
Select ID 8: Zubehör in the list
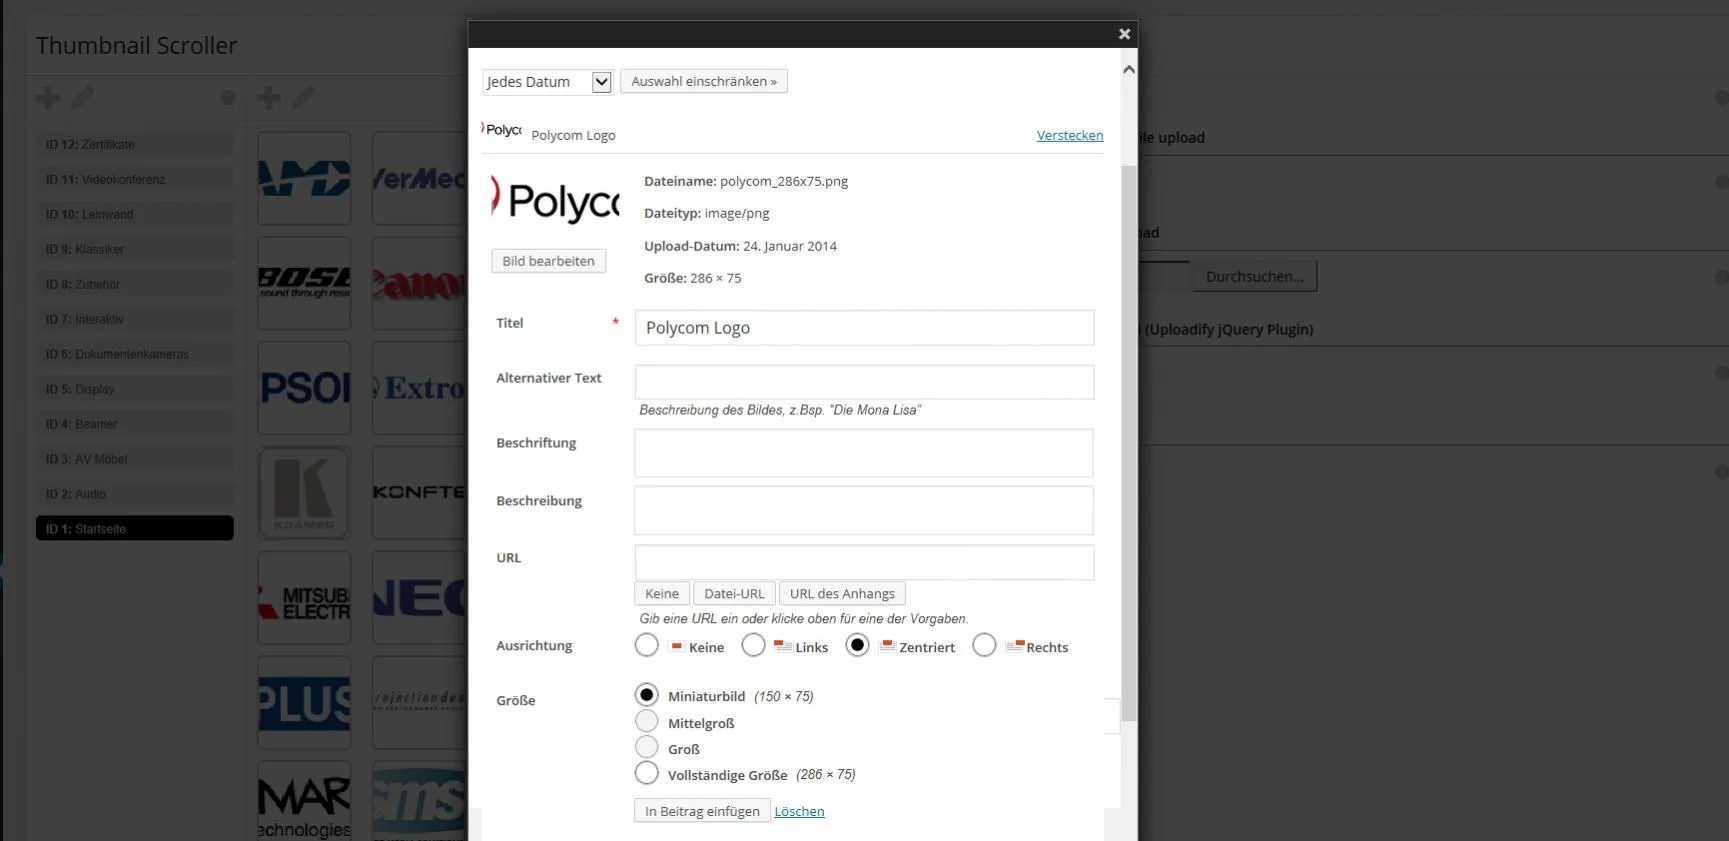click(135, 284)
